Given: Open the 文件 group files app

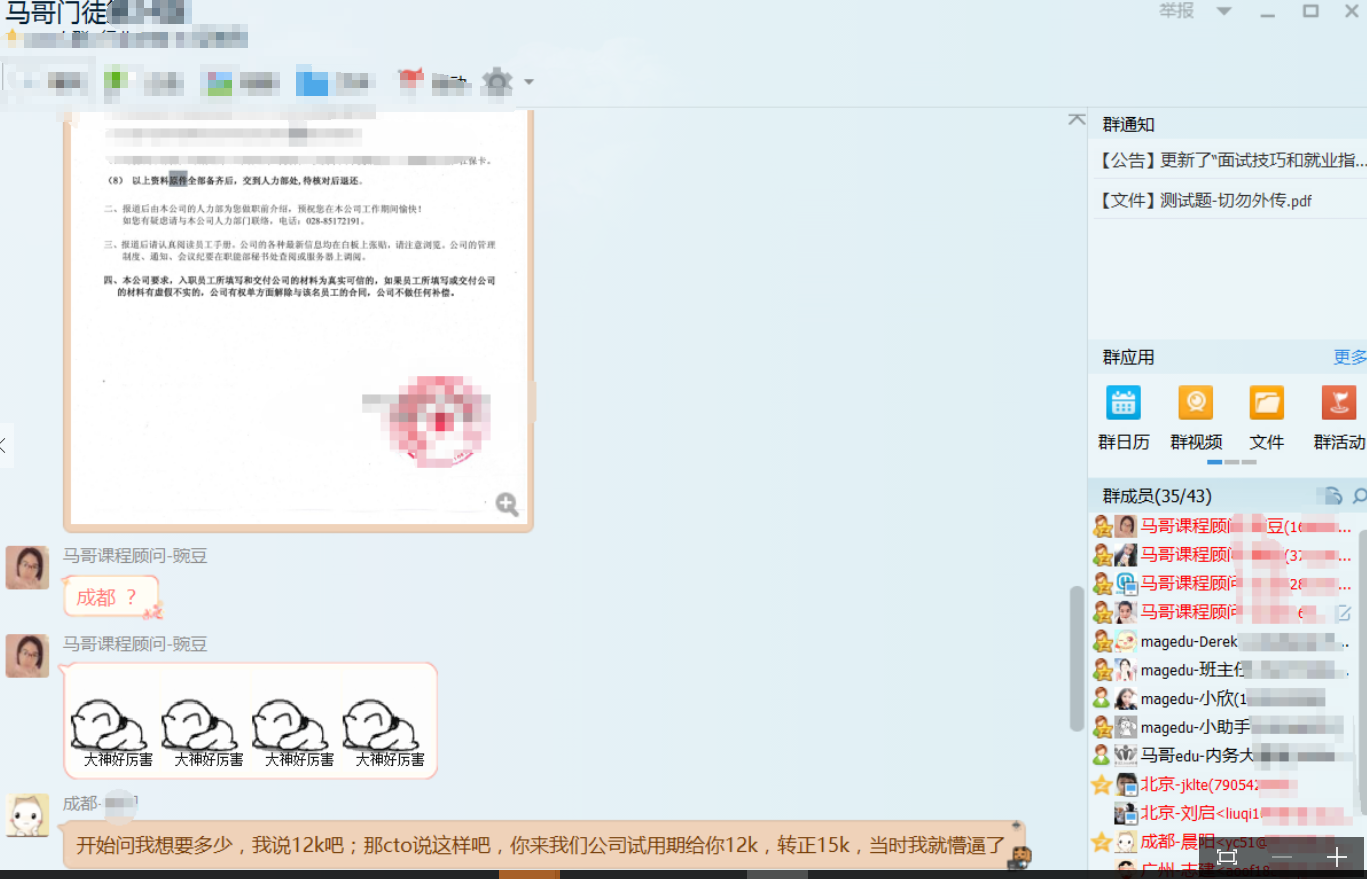Looking at the screenshot, I should [1266, 417].
